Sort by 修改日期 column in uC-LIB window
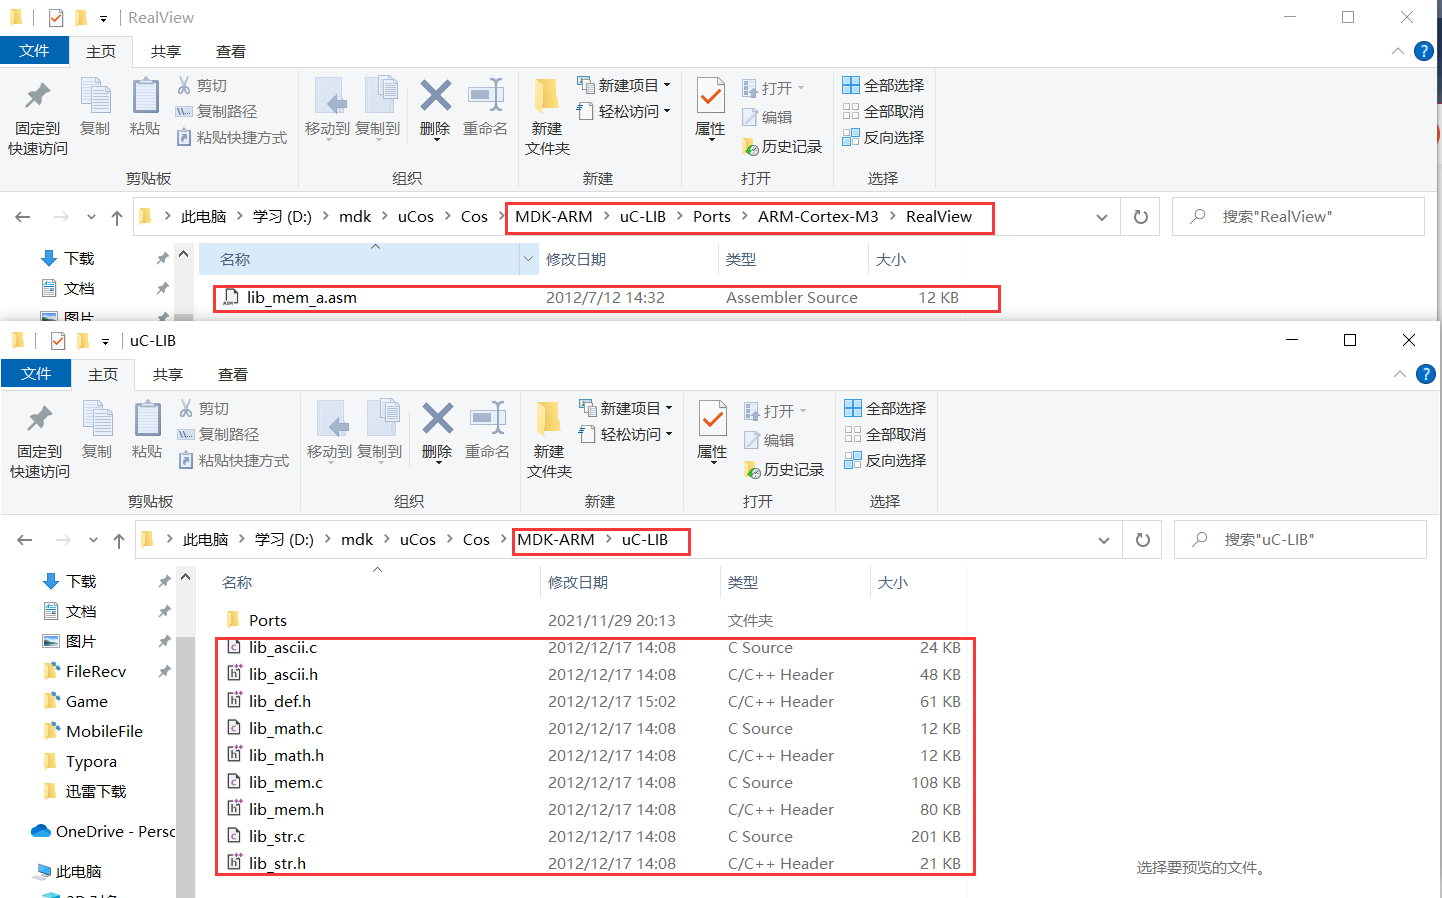Viewport: 1442px width, 898px height. click(x=630, y=582)
